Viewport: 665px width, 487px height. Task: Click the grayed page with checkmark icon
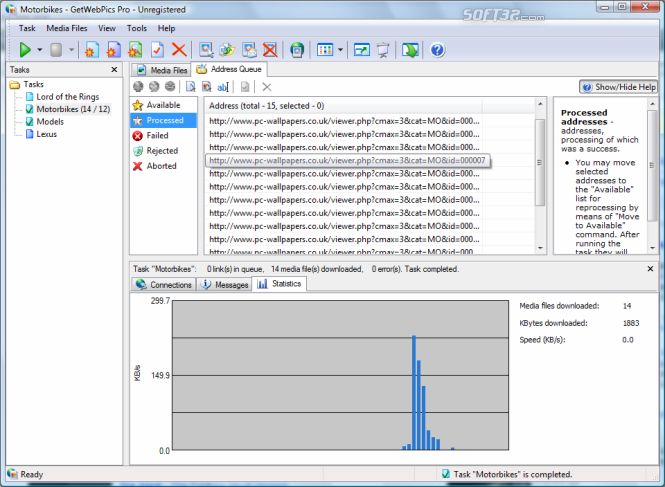(245, 87)
